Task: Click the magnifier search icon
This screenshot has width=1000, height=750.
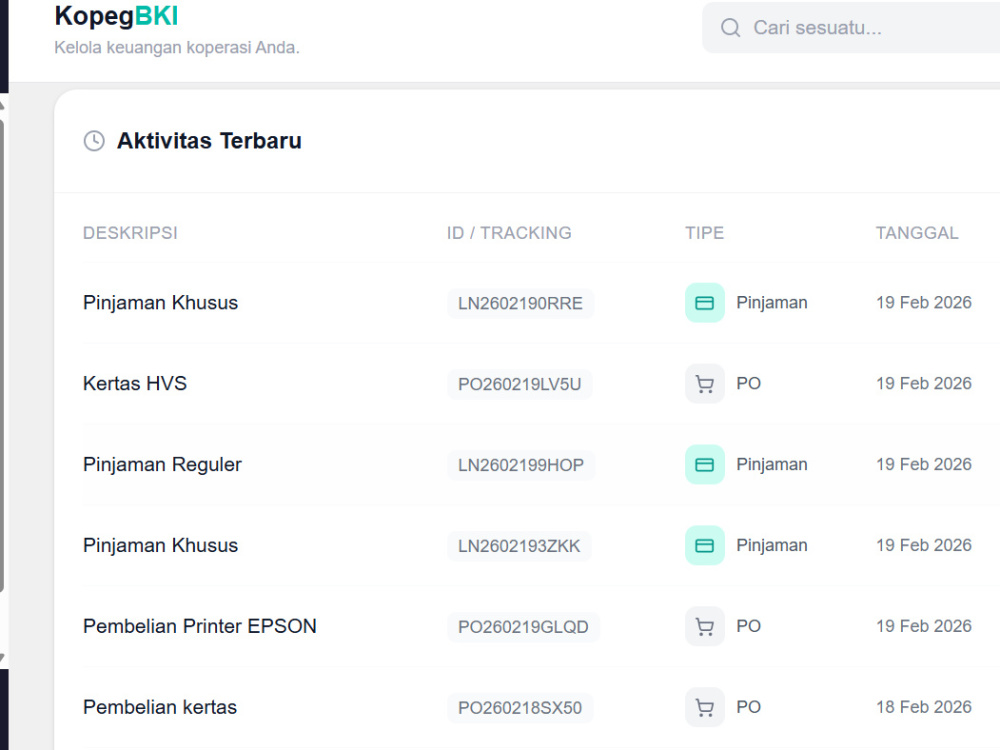Action: pyautogui.click(x=730, y=28)
